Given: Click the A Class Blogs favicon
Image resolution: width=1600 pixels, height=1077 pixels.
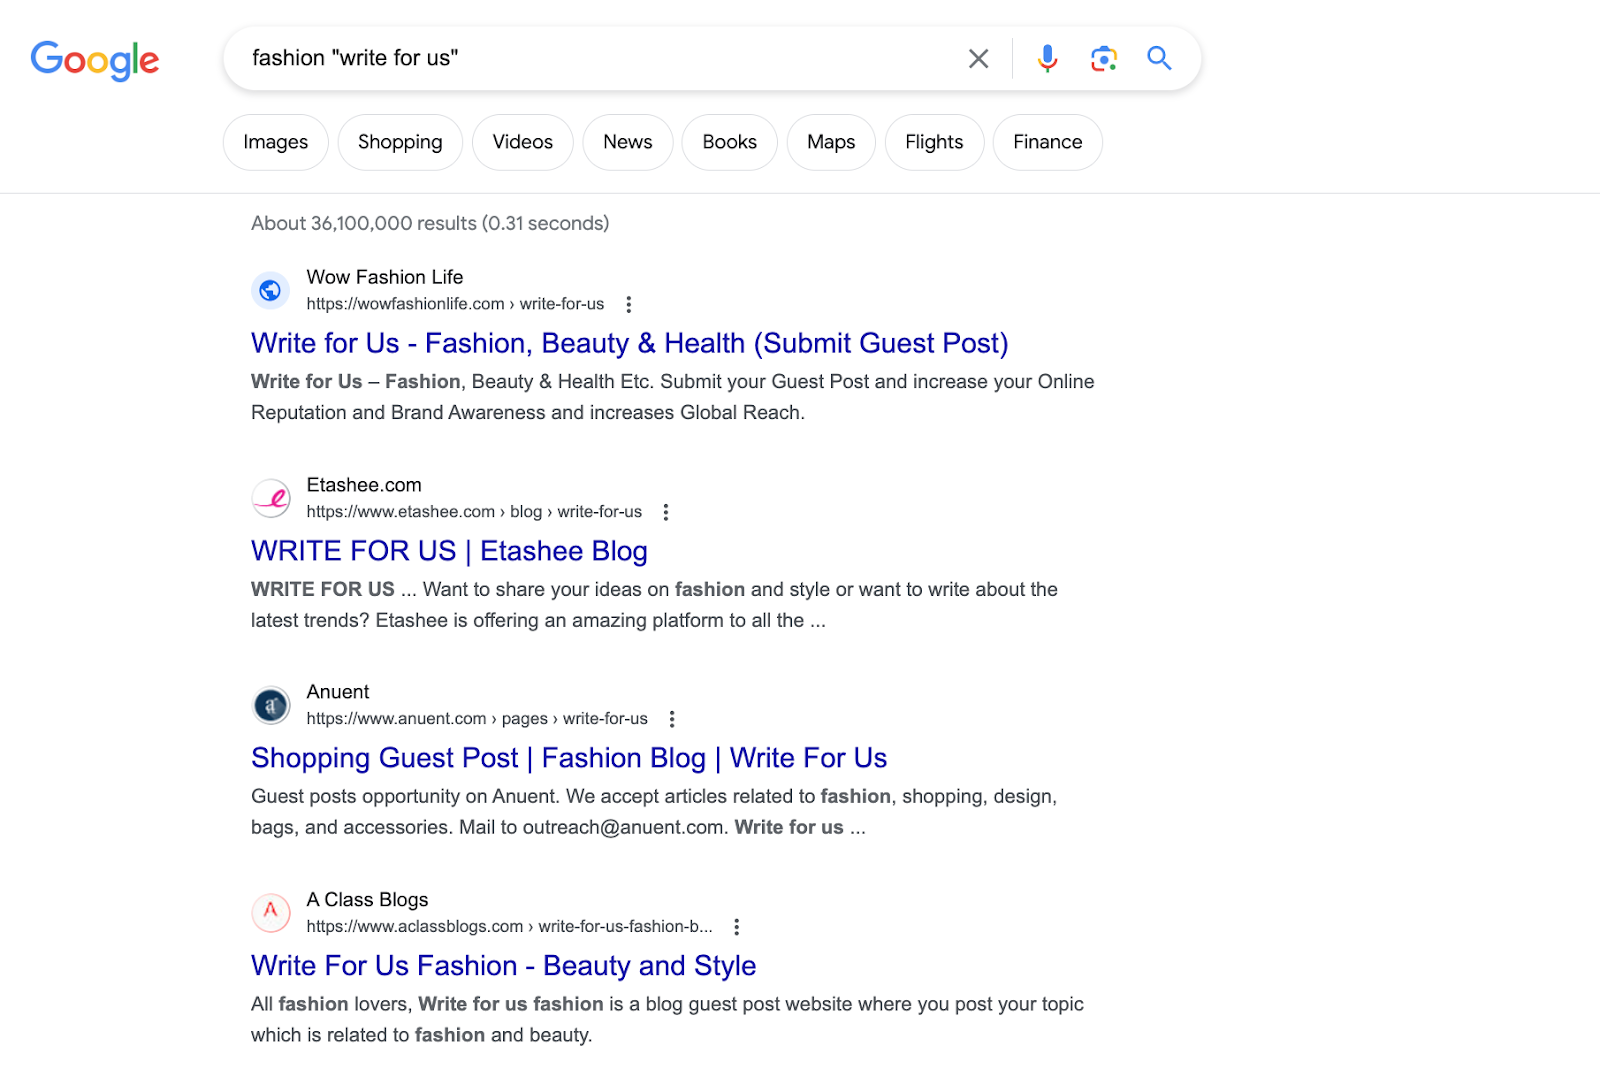Looking at the screenshot, I should (x=270, y=913).
